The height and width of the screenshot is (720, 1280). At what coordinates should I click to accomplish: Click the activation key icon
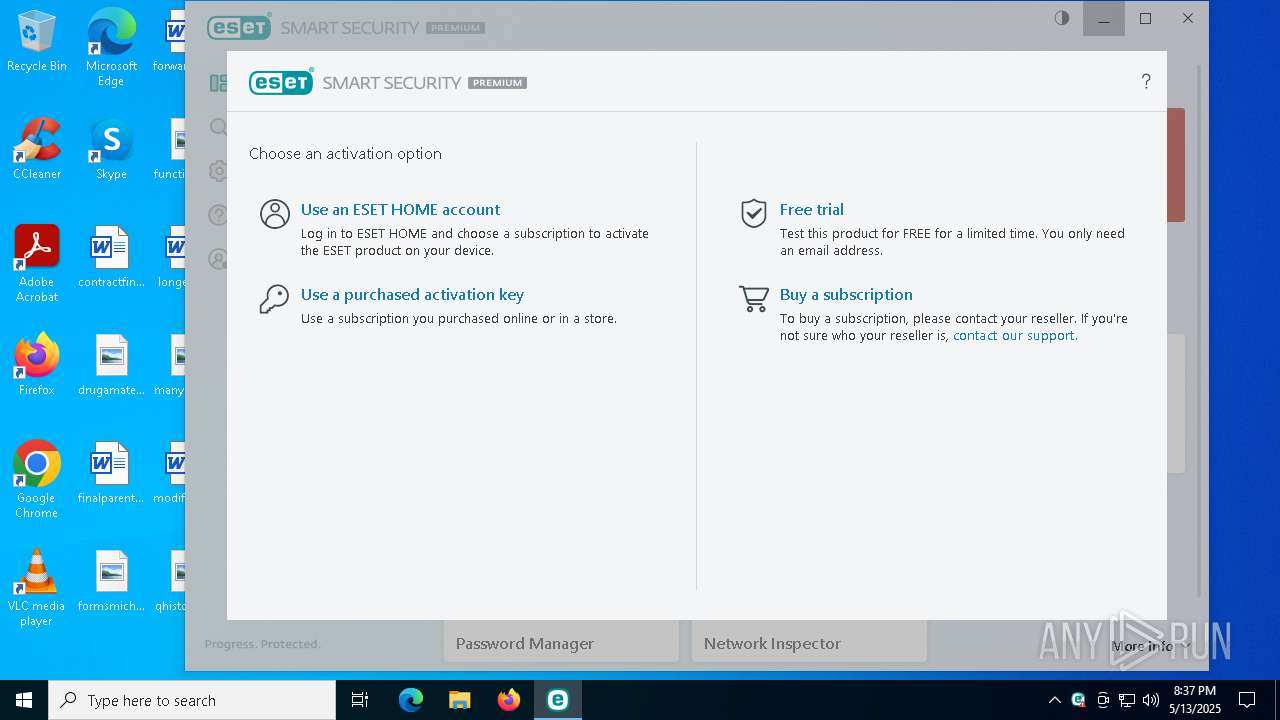coord(274,299)
